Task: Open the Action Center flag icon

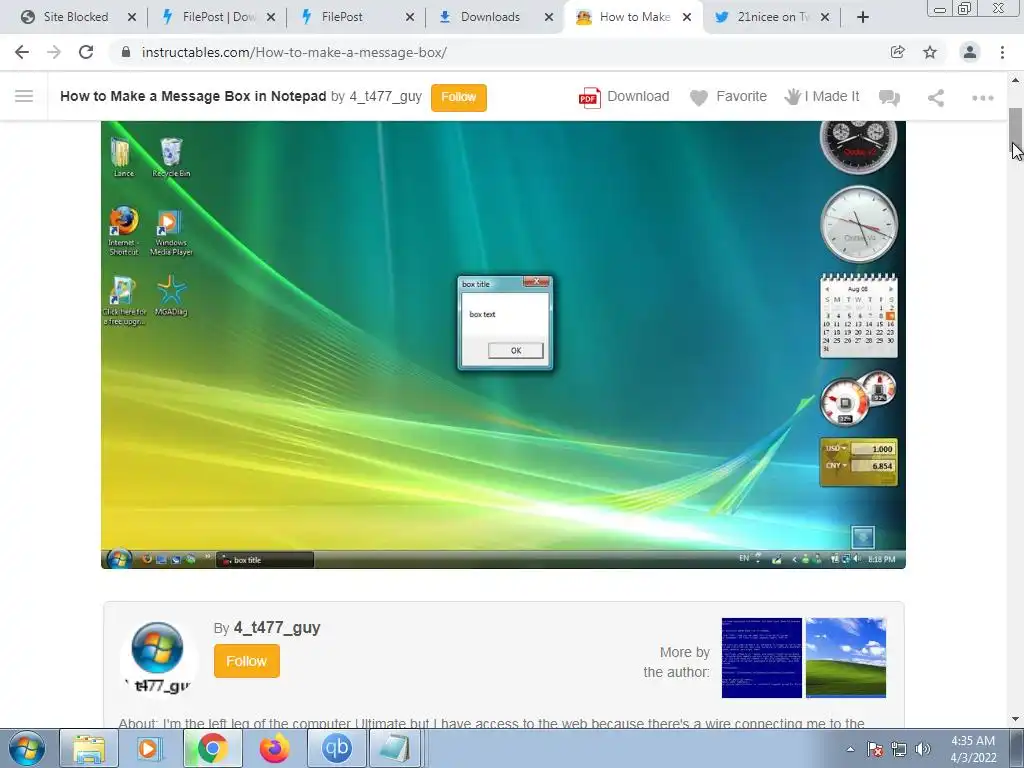Action: click(x=874, y=749)
